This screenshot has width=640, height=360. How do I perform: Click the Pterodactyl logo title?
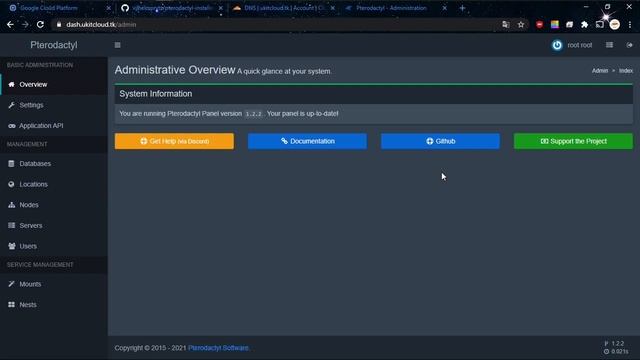pos(54,45)
